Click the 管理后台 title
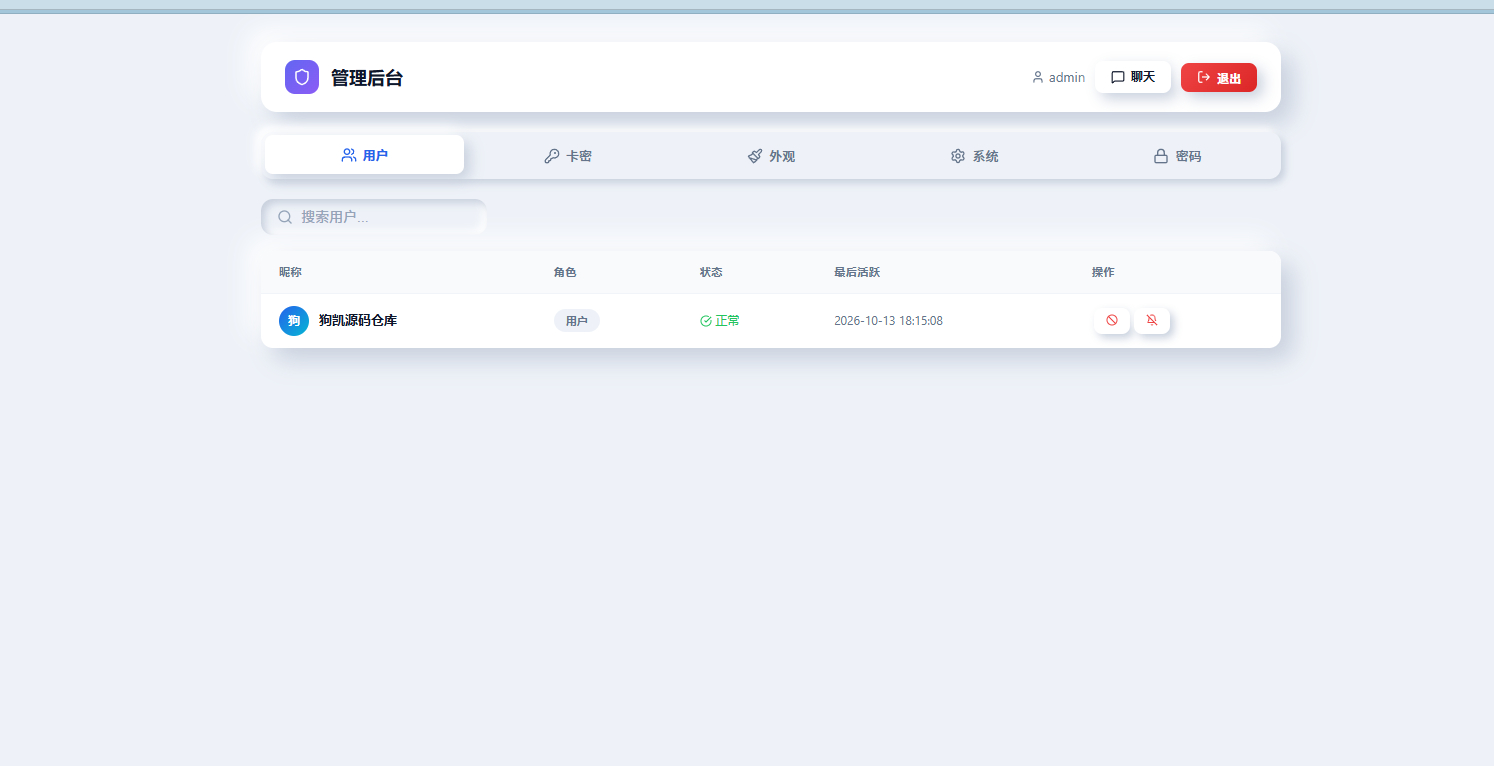1494x766 pixels. [x=367, y=78]
